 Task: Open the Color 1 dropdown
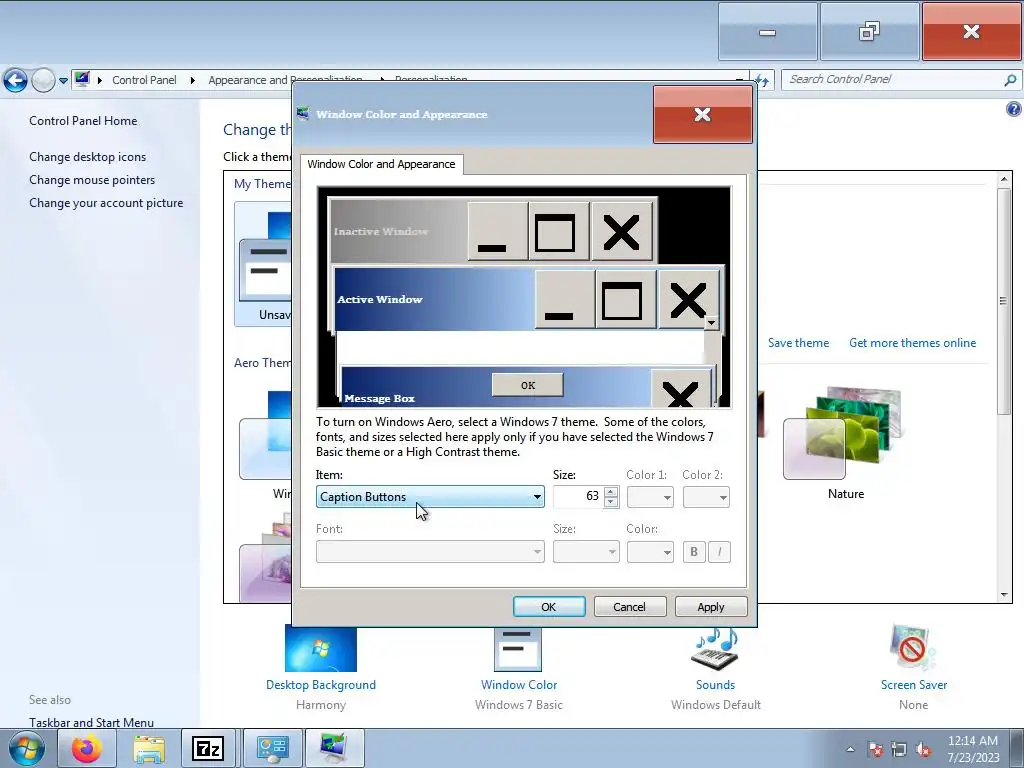(650, 497)
